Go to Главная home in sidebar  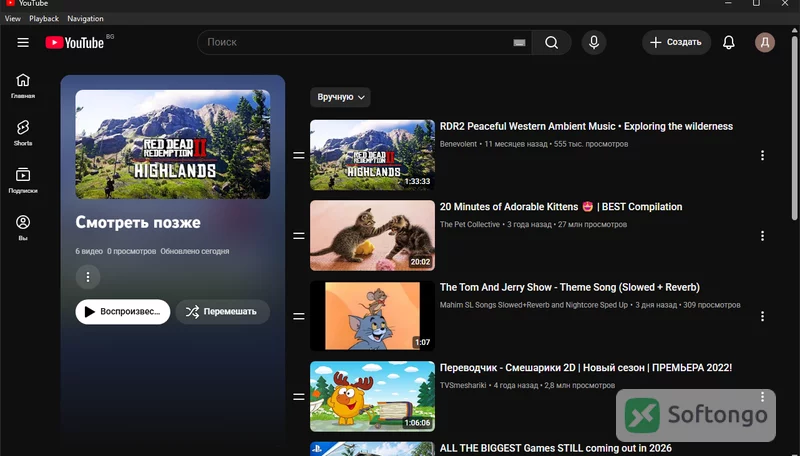pyautogui.click(x=23, y=86)
